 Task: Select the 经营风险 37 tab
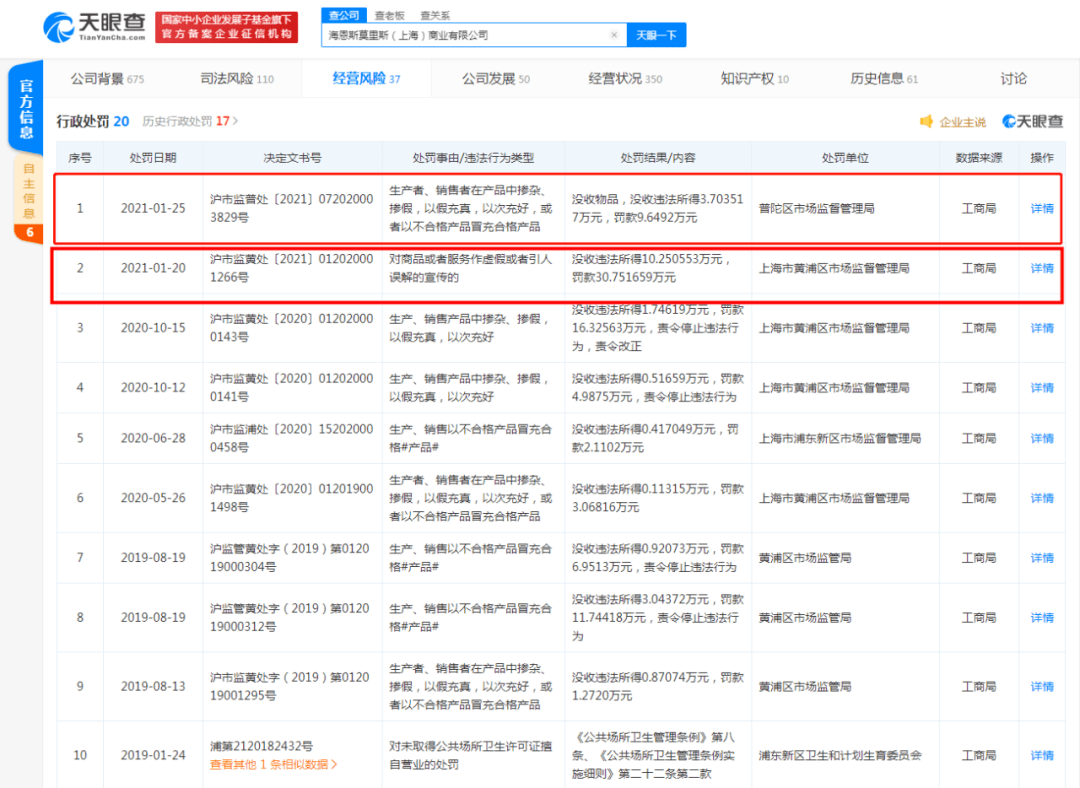366,79
